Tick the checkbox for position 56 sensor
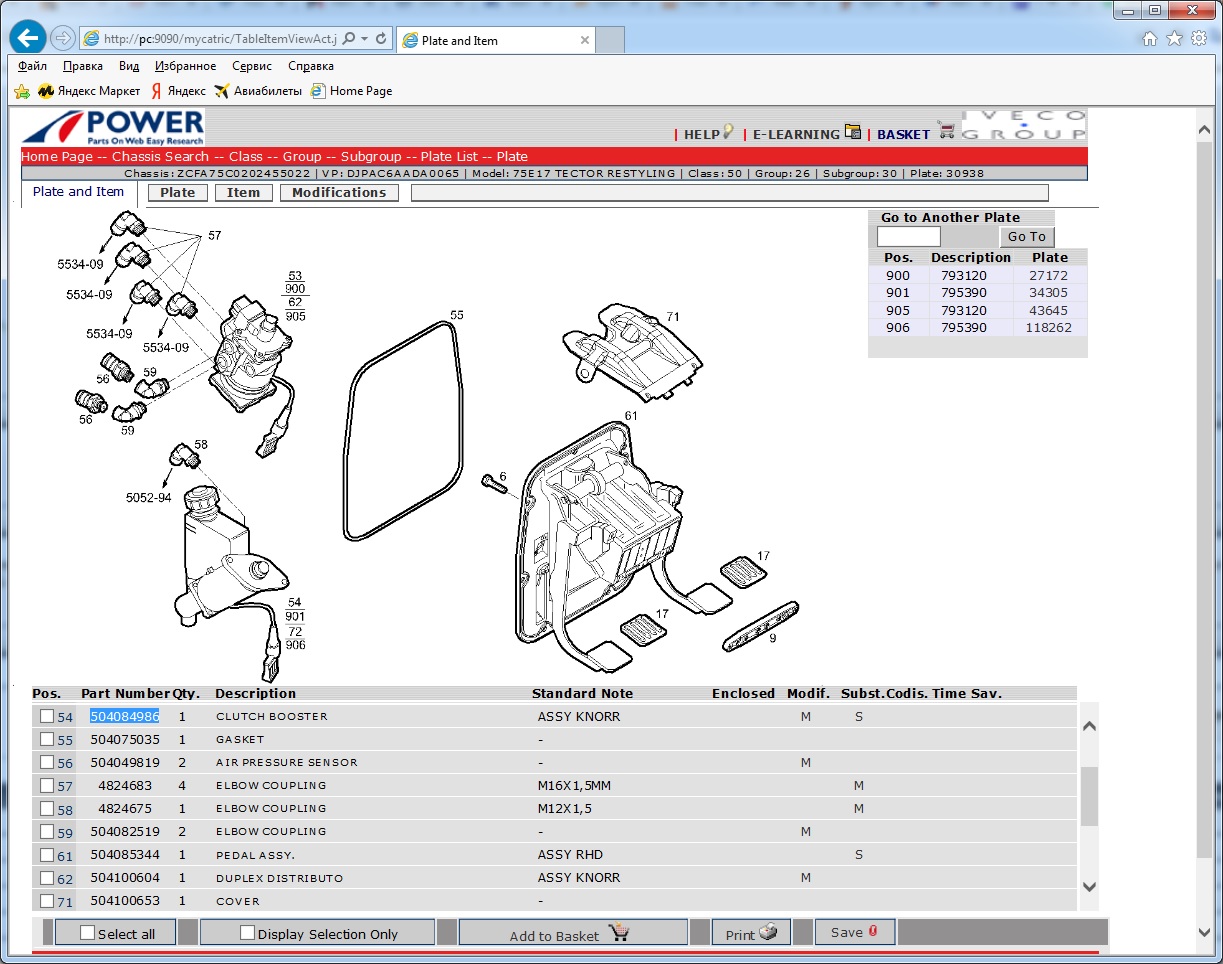The height and width of the screenshot is (964, 1223). tap(47, 762)
